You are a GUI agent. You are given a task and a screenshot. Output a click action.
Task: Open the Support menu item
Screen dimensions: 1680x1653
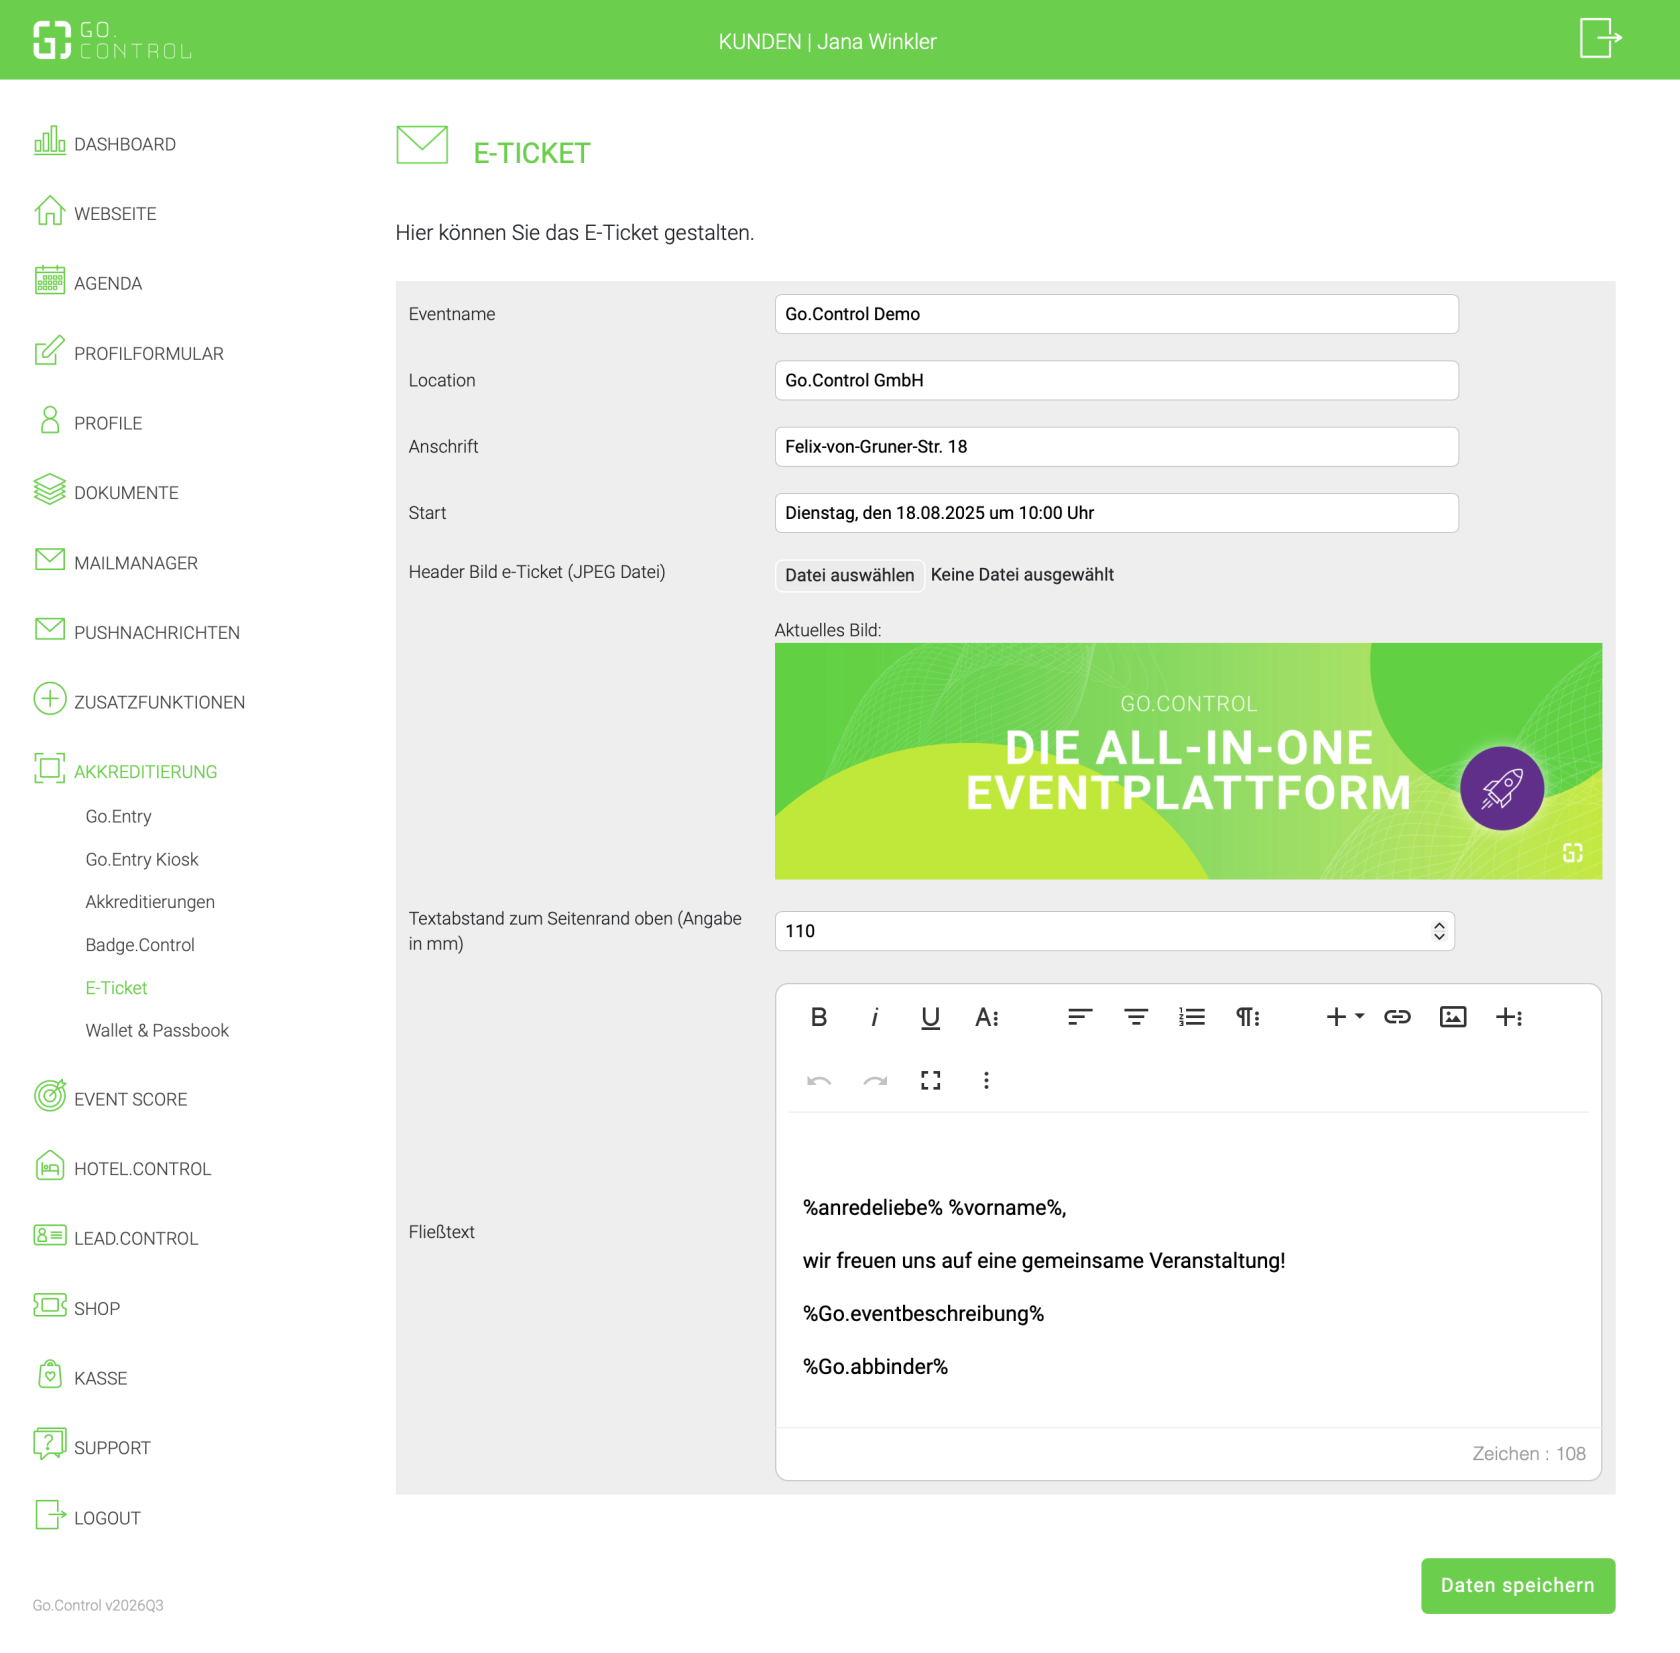(112, 1448)
